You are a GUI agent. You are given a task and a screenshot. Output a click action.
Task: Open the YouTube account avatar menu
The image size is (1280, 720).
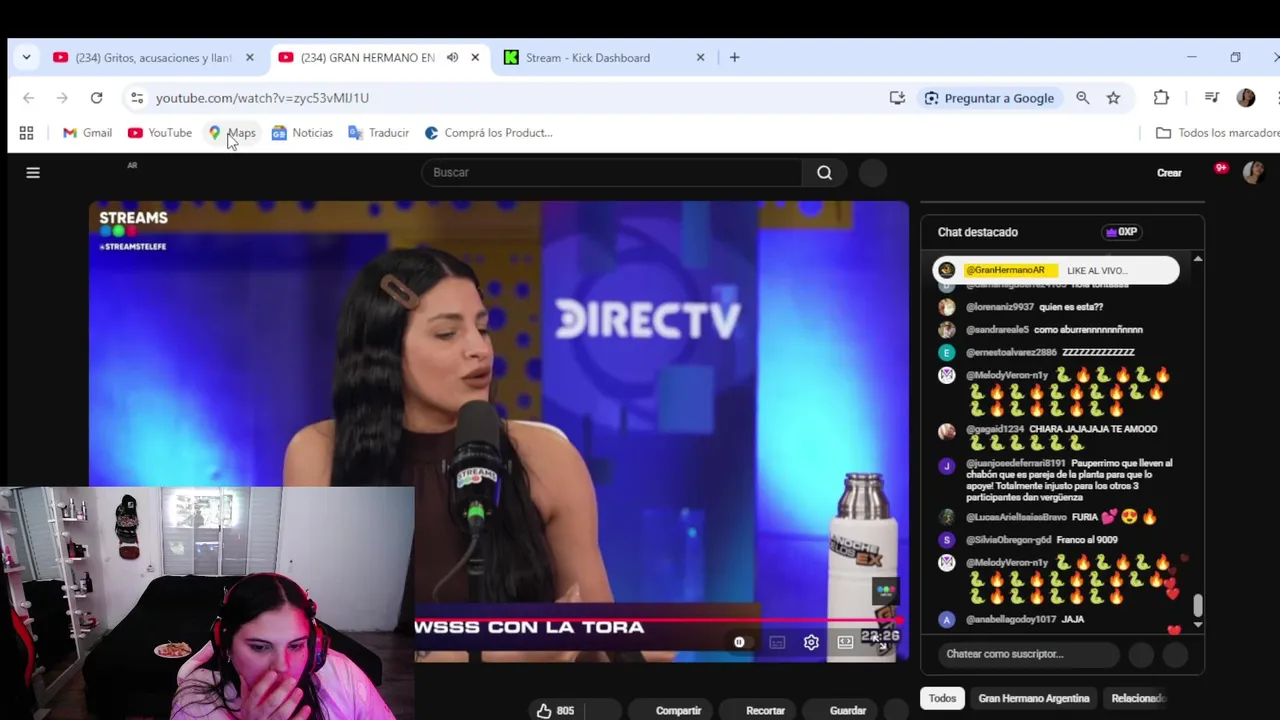(1253, 172)
